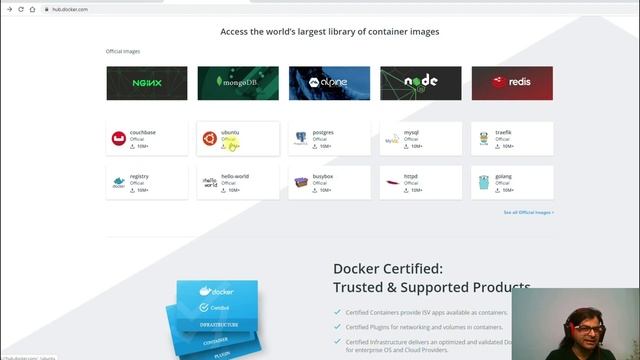This screenshot has width=640, height=360.
Task: Click the container images library heading
Action: [330, 31]
